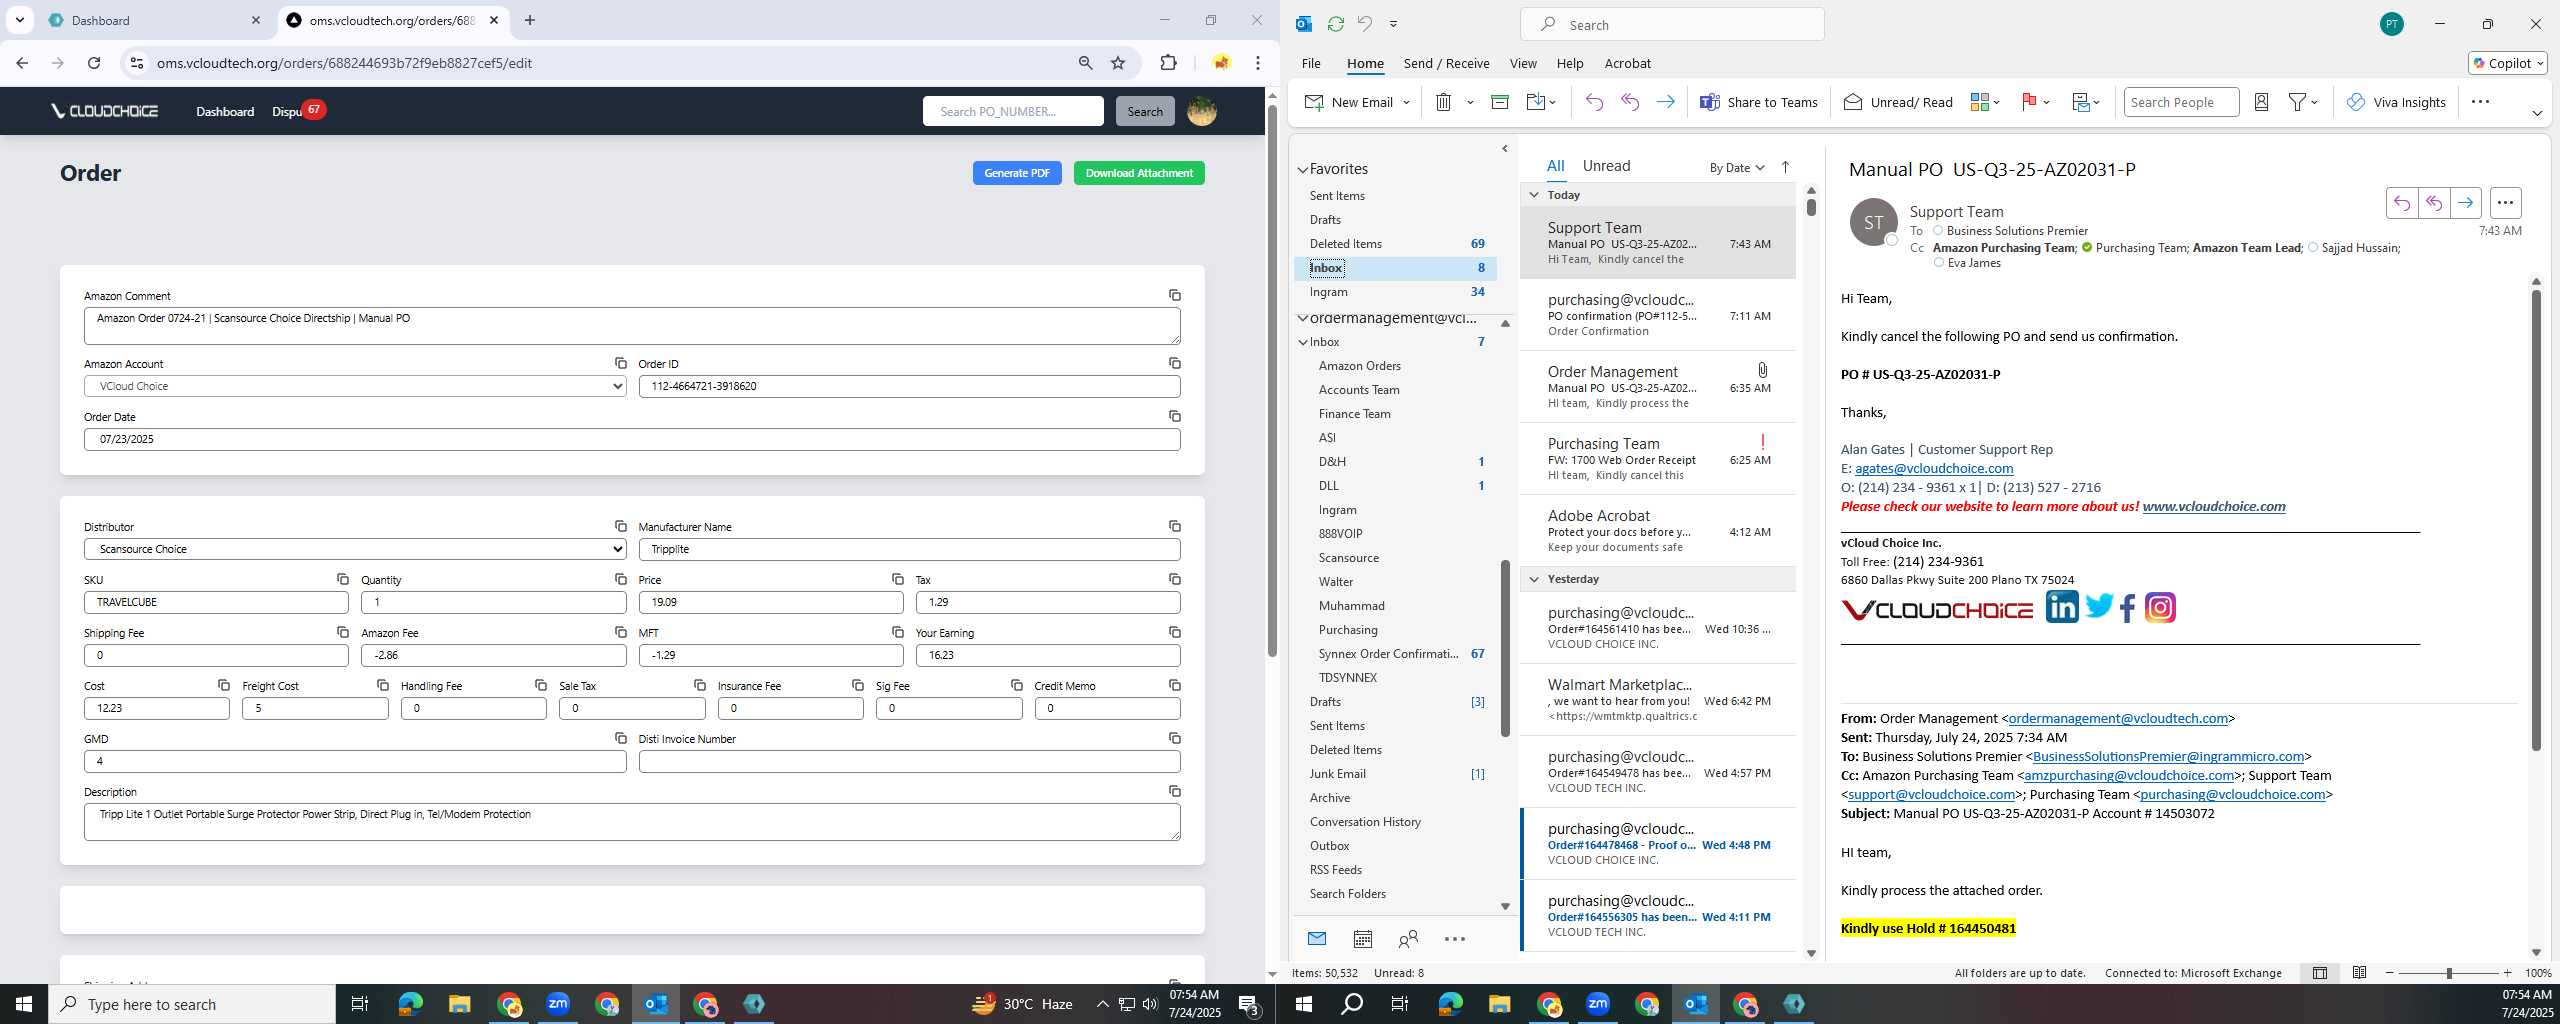Open the View tab in Outlook

(x=1523, y=63)
